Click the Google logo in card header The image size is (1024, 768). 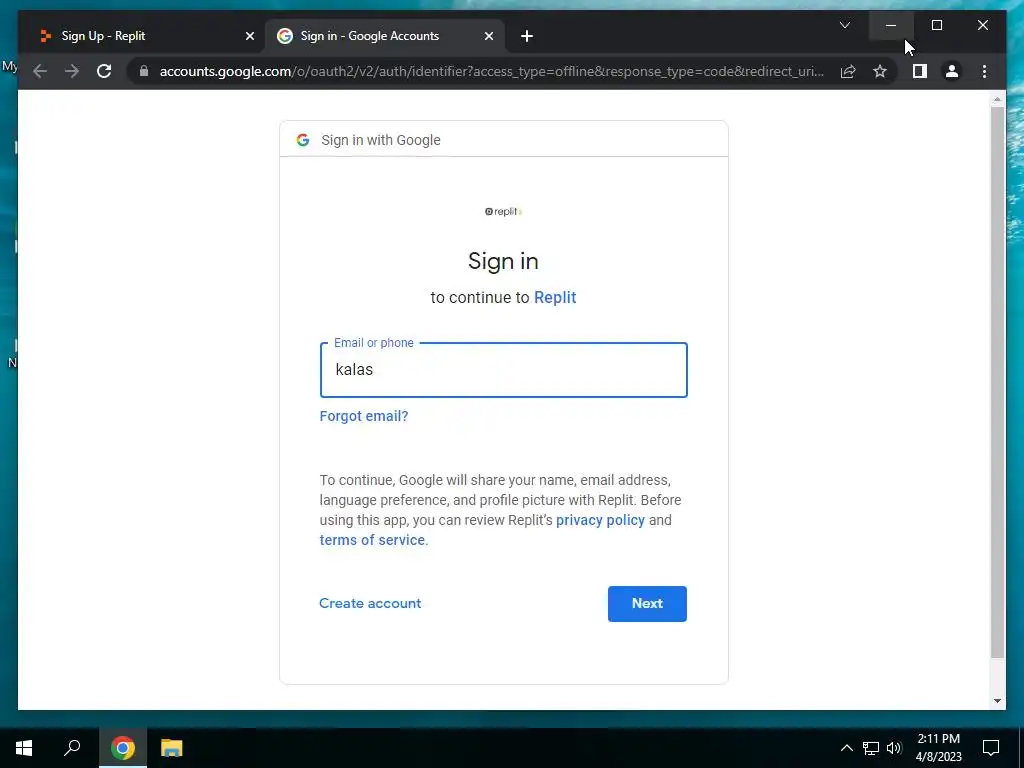point(302,140)
